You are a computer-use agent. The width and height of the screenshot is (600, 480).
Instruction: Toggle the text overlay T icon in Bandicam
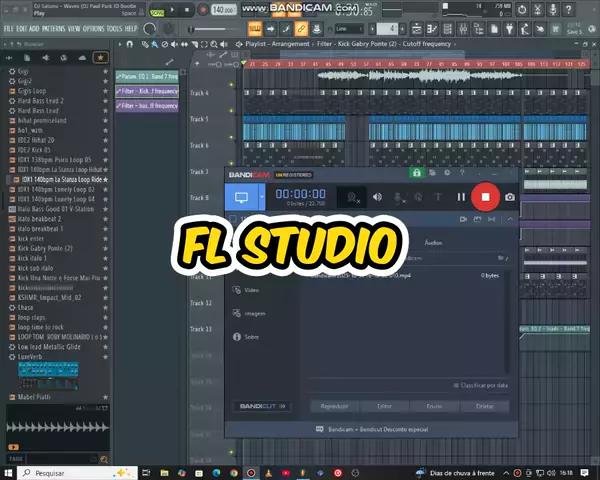coord(437,197)
